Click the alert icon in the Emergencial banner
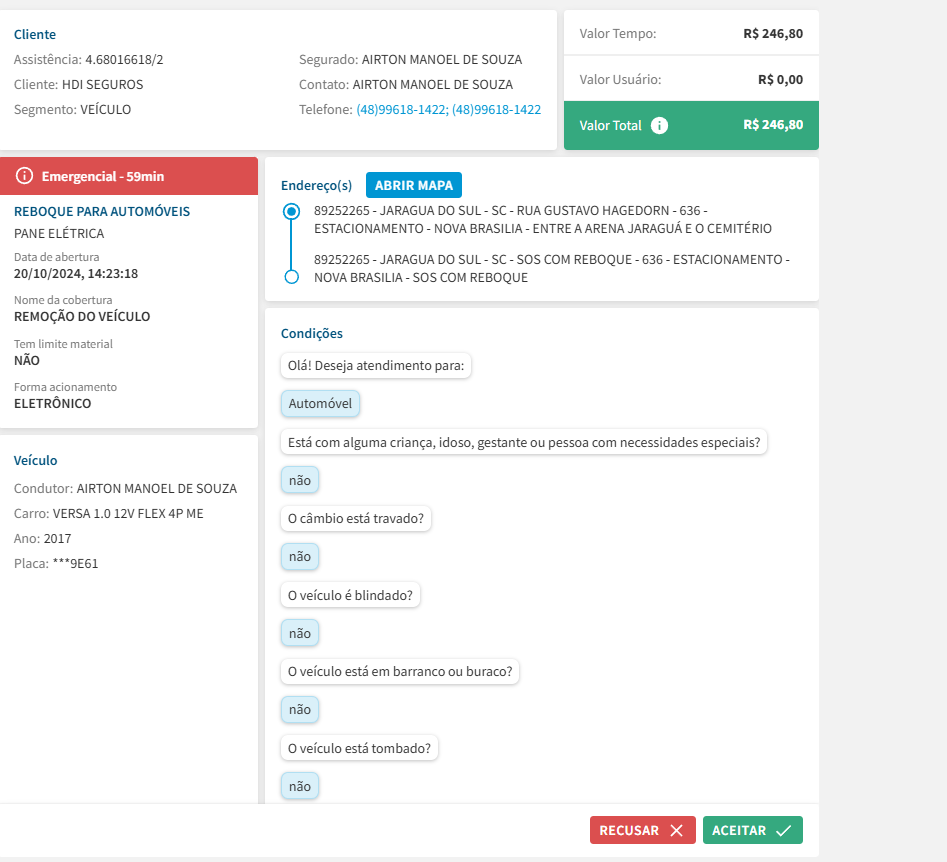 [25, 176]
